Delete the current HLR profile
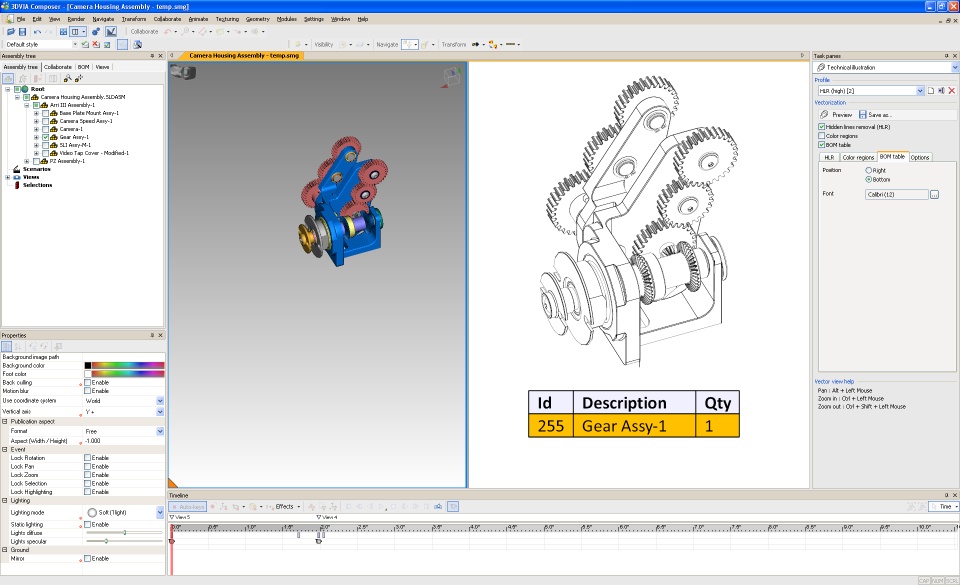The image size is (960, 585). [951, 91]
